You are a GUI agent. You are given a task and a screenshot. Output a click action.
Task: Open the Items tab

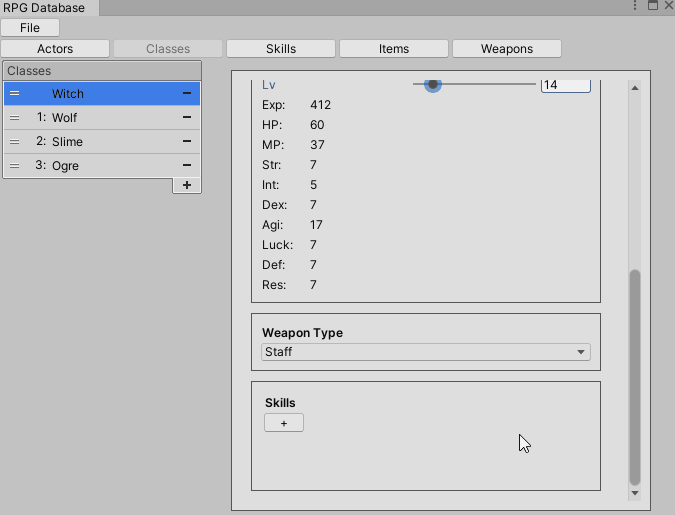394,48
